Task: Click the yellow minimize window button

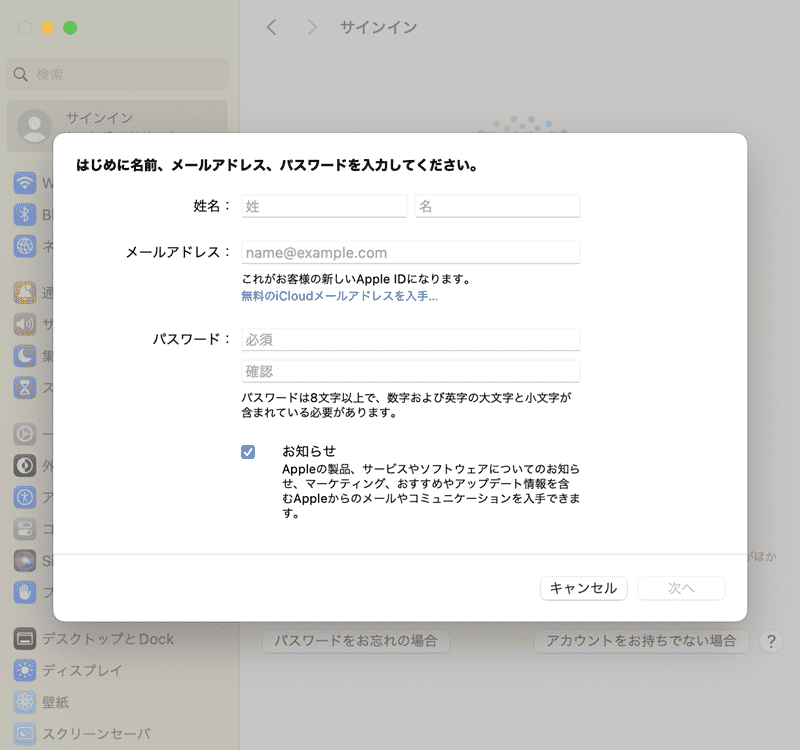Action: (x=47, y=28)
